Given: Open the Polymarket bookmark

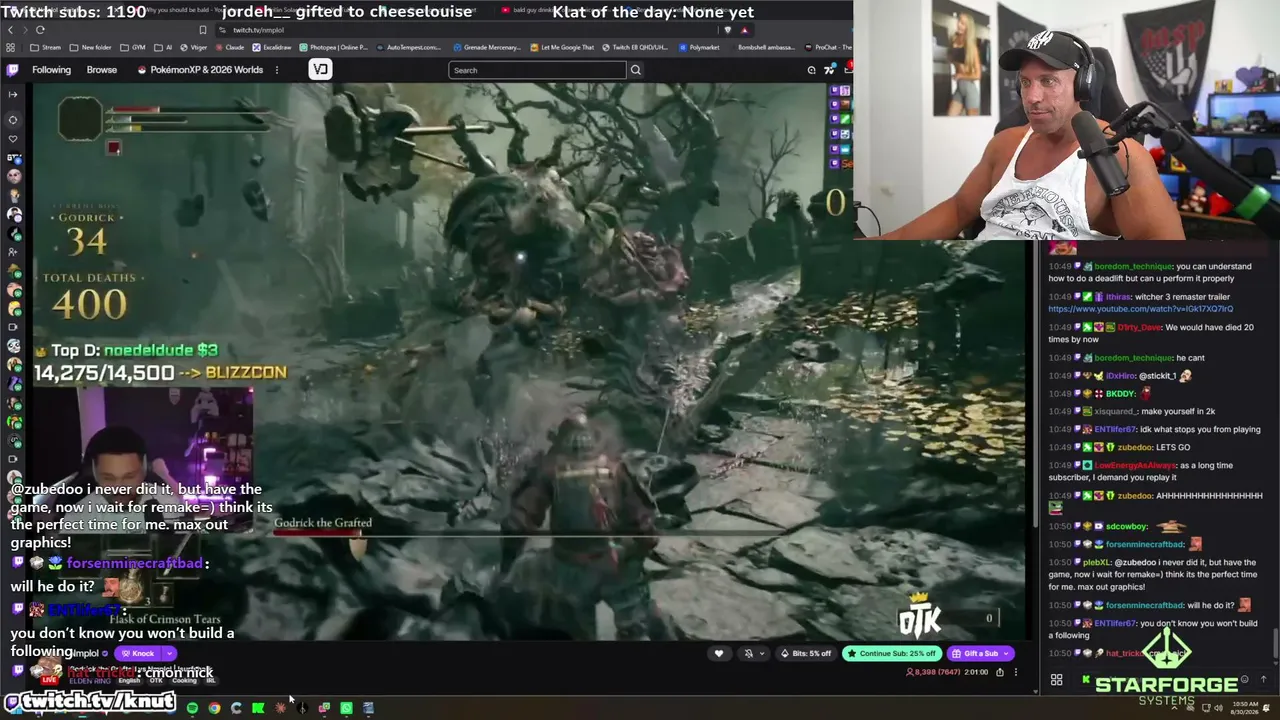Looking at the screenshot, I should (x=699, y=47).
